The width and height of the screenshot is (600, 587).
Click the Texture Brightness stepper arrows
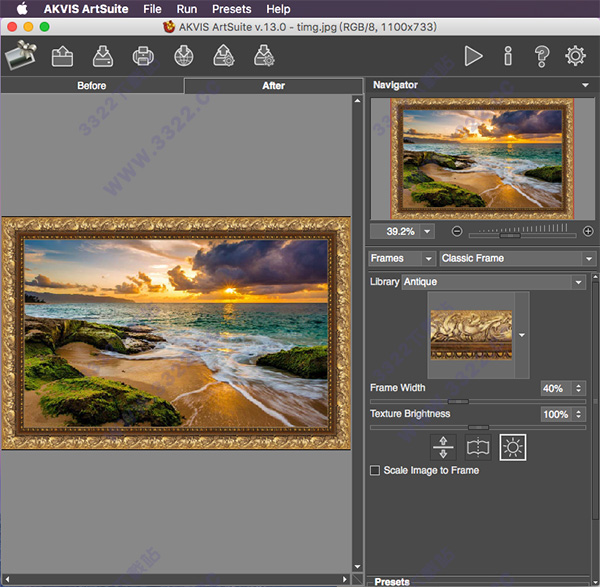578,414
